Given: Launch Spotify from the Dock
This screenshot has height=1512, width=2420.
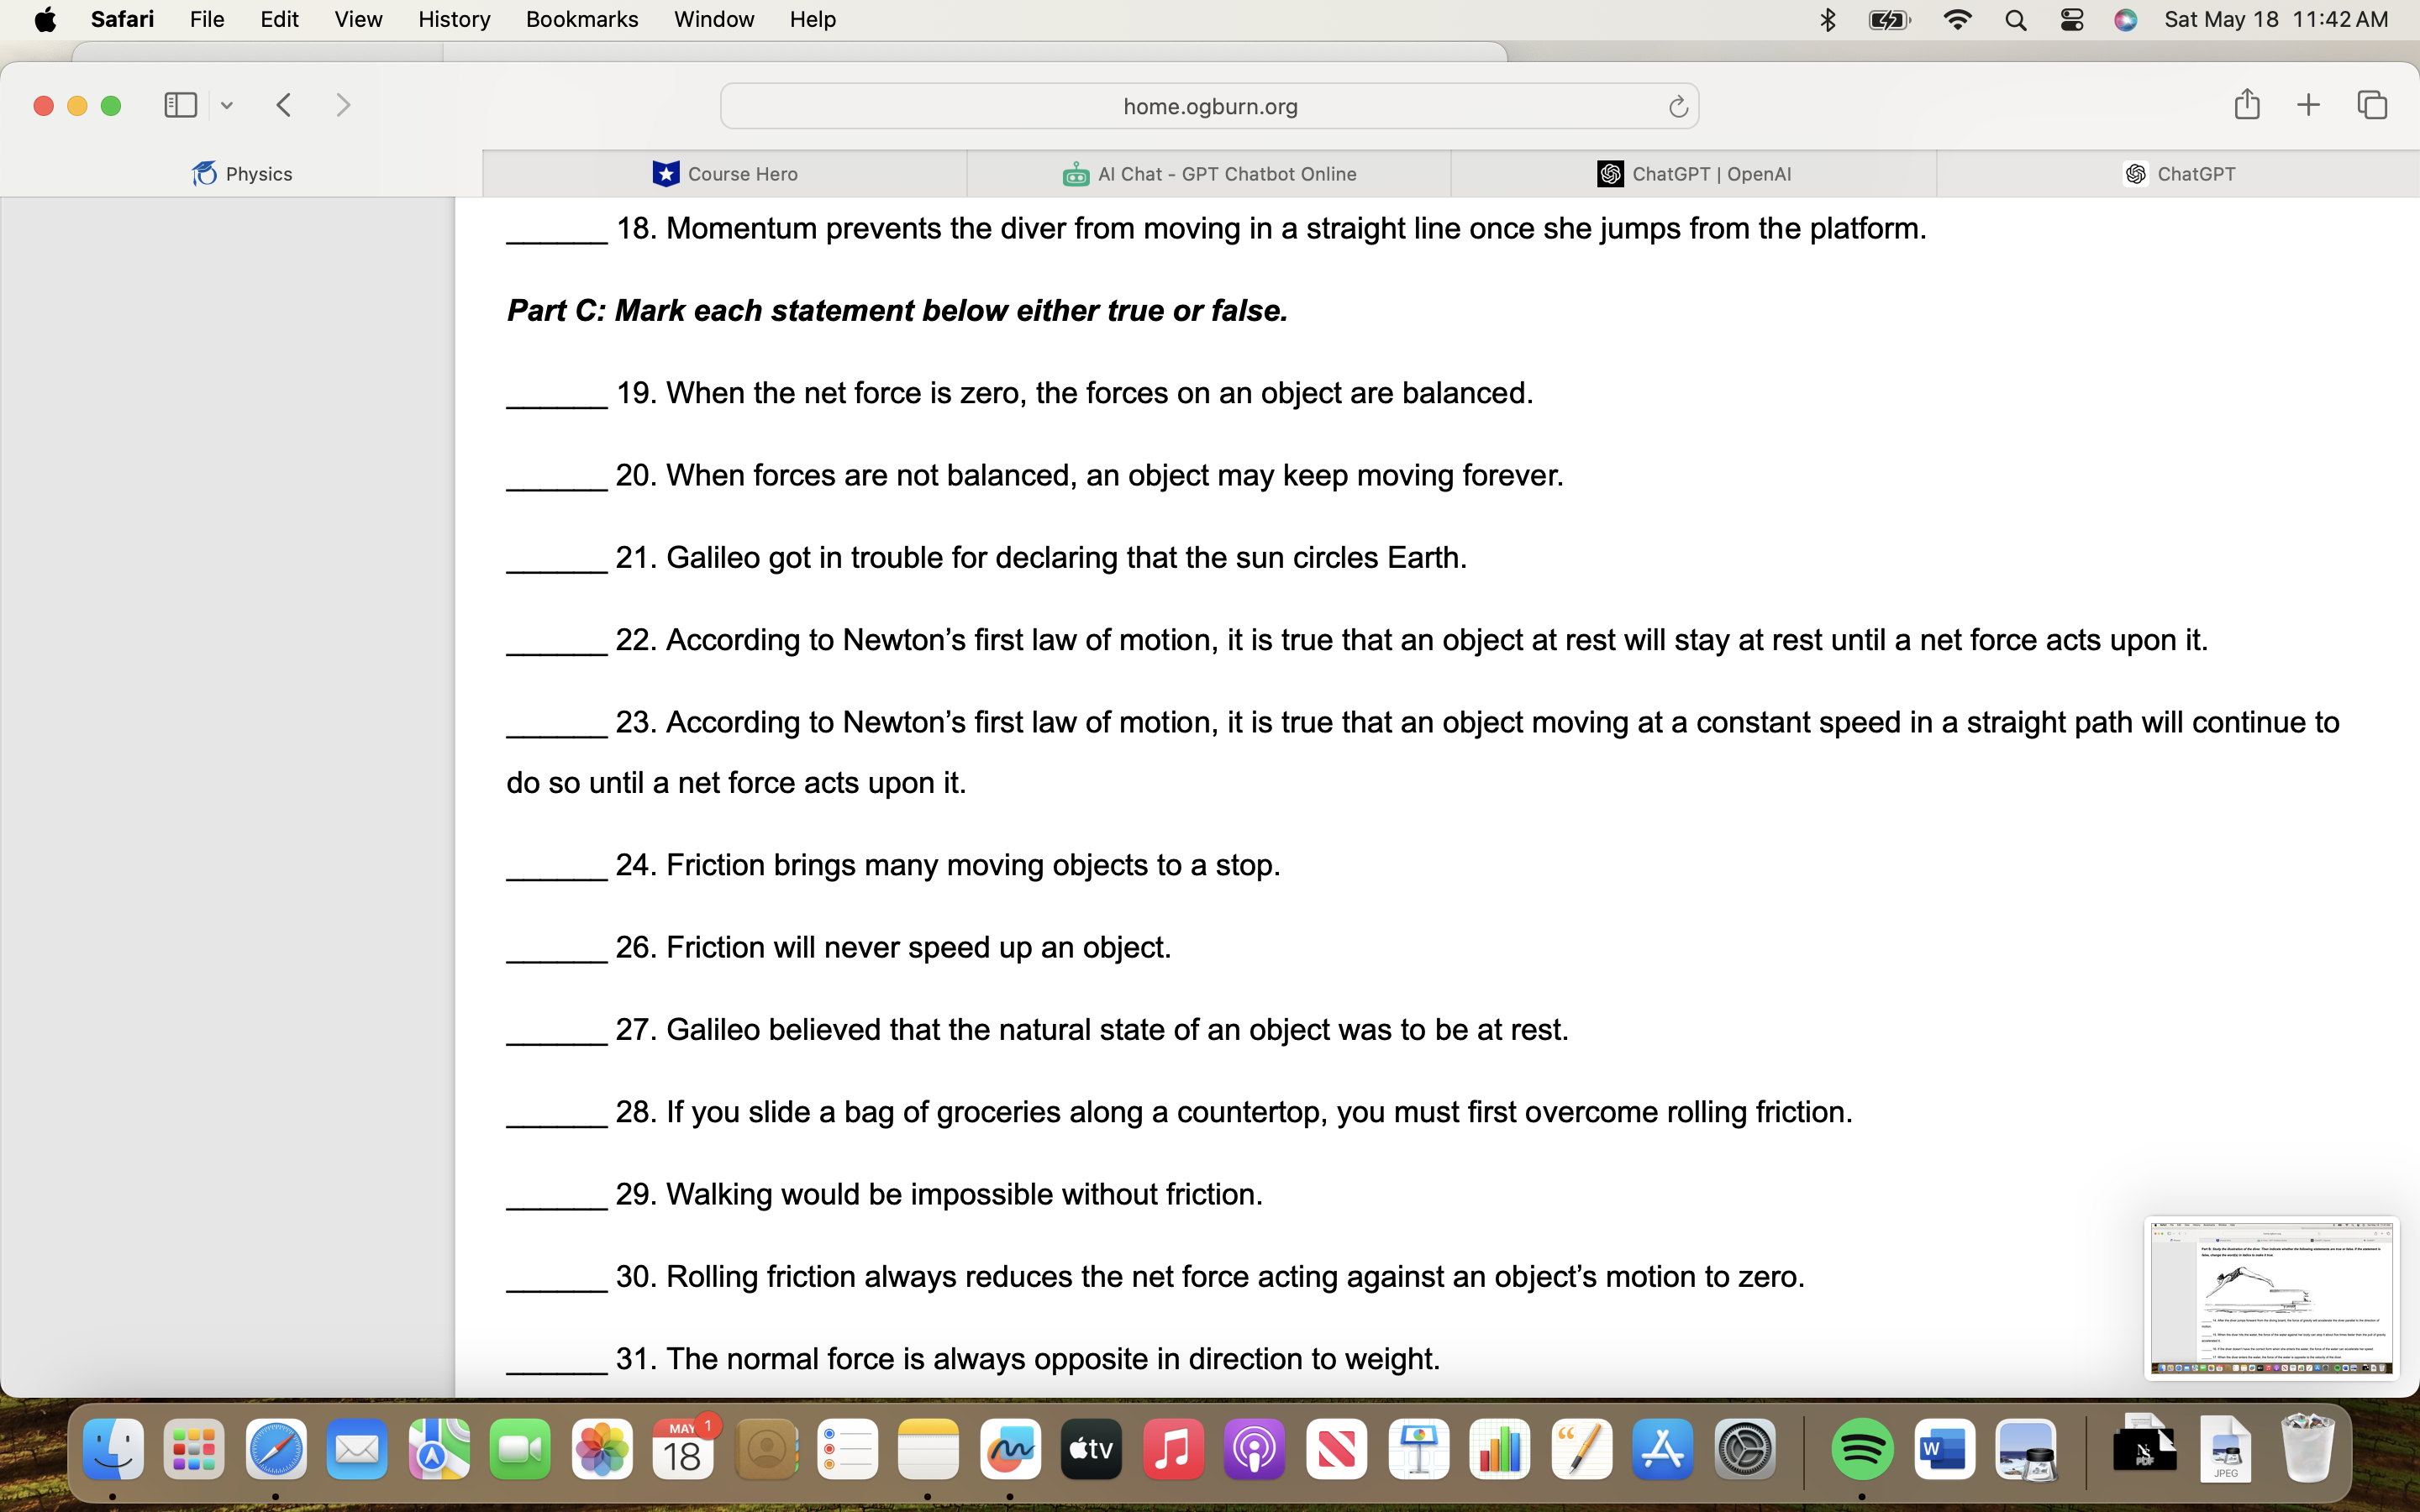Looking at the screenshot, I should tap(1861, 1449).
